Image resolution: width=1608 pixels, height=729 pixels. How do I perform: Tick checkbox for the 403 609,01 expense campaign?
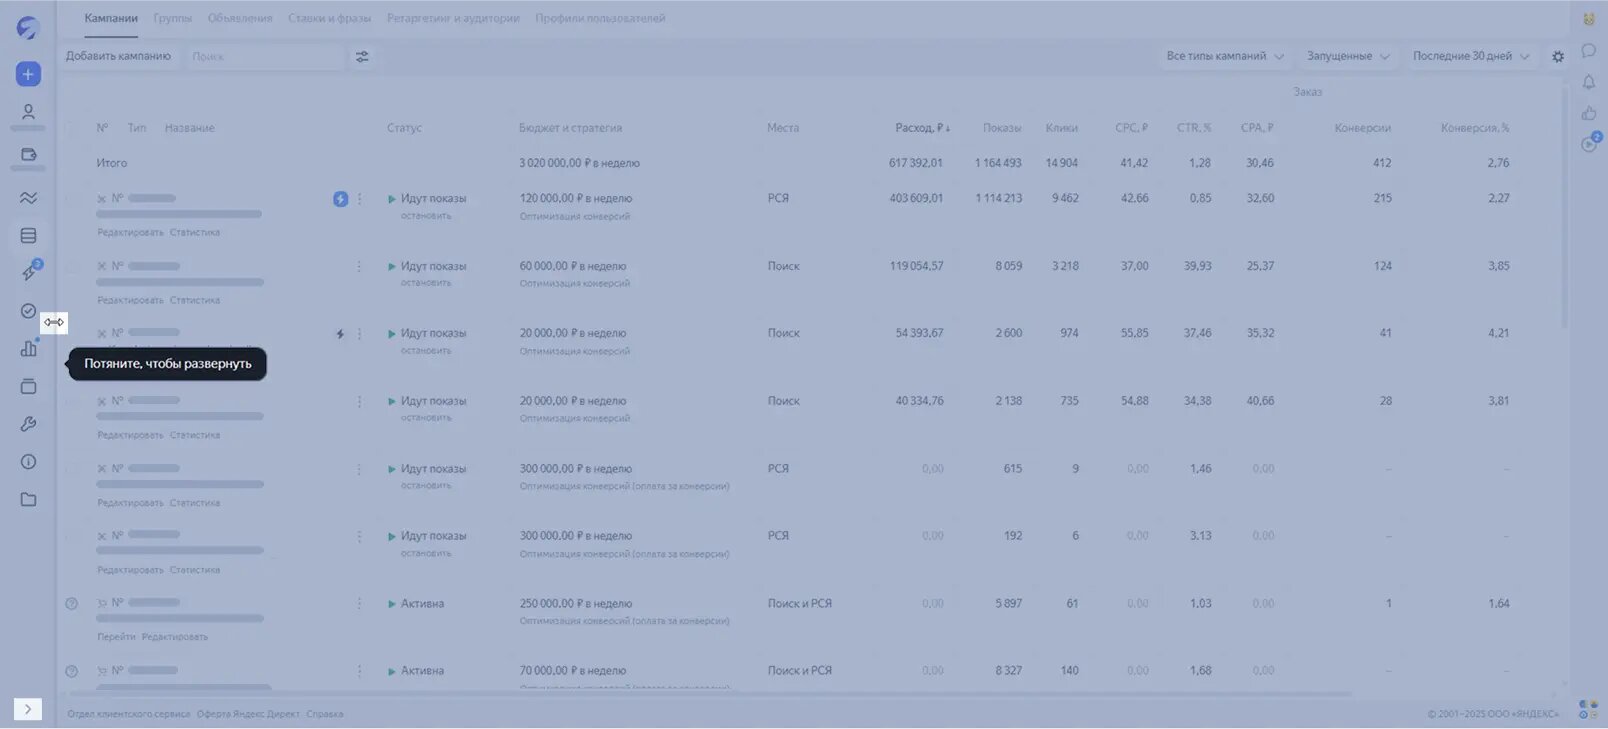(70, 199)
